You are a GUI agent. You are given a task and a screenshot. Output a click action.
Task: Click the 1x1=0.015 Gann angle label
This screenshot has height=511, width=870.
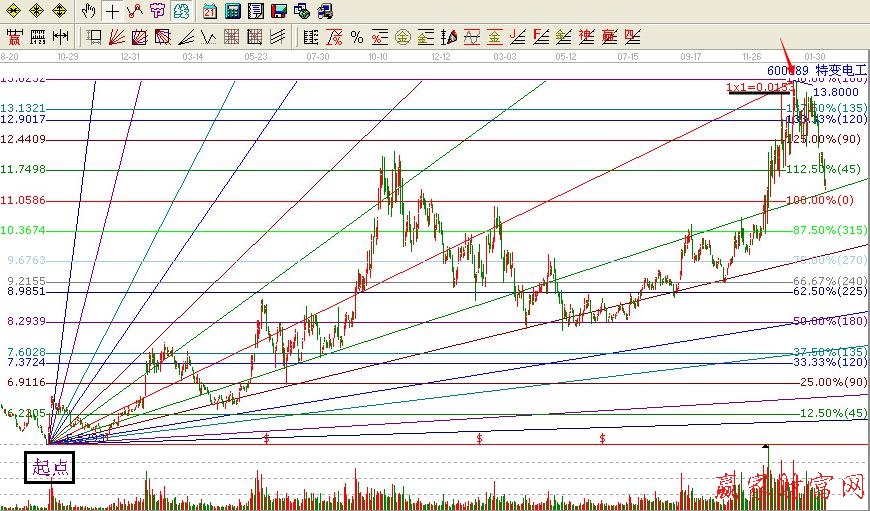pyautogui.click(x=759, y=88)
